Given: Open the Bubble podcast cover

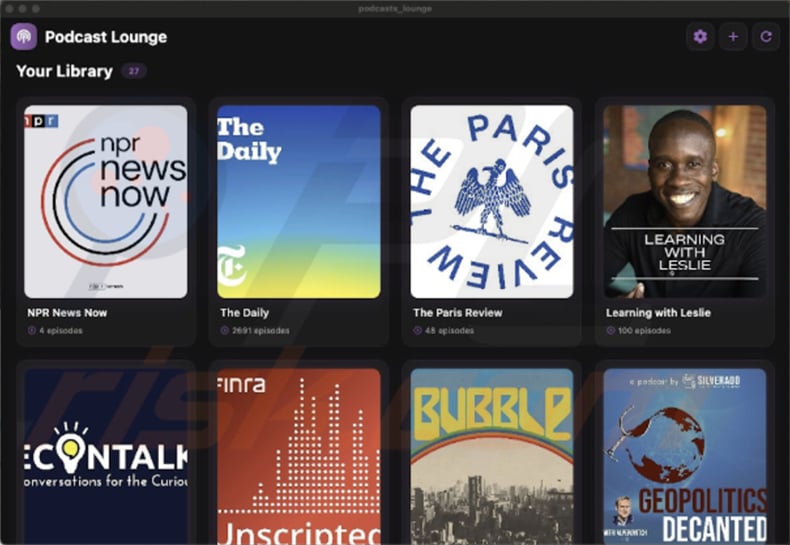Looking at the screenshot, I should (492, 456).
